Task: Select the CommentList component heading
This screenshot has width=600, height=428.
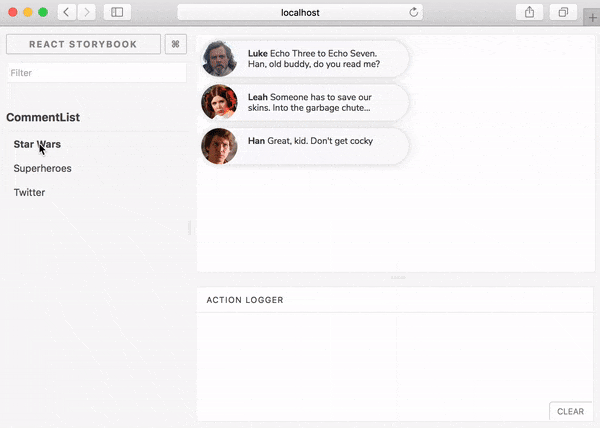Action: click(43, 117)
